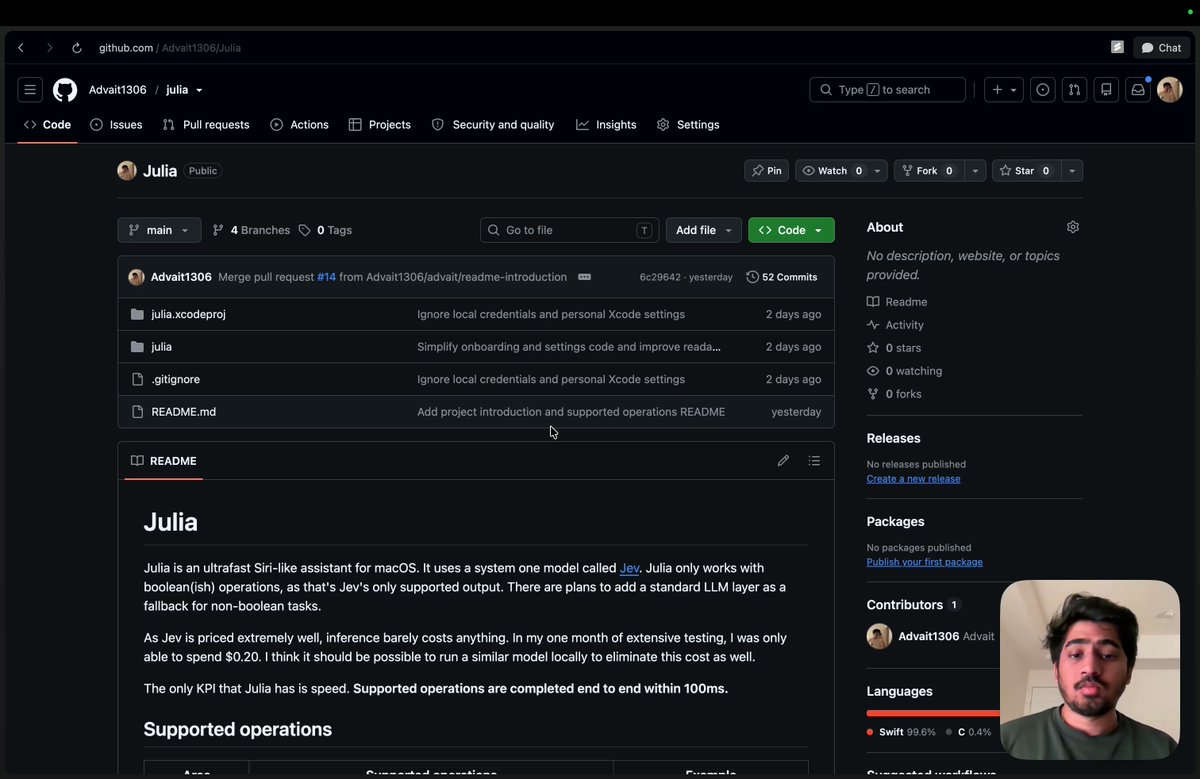Expand the dropdown arrow next to Star
1200x779 pixels.
pos(1072,171)
